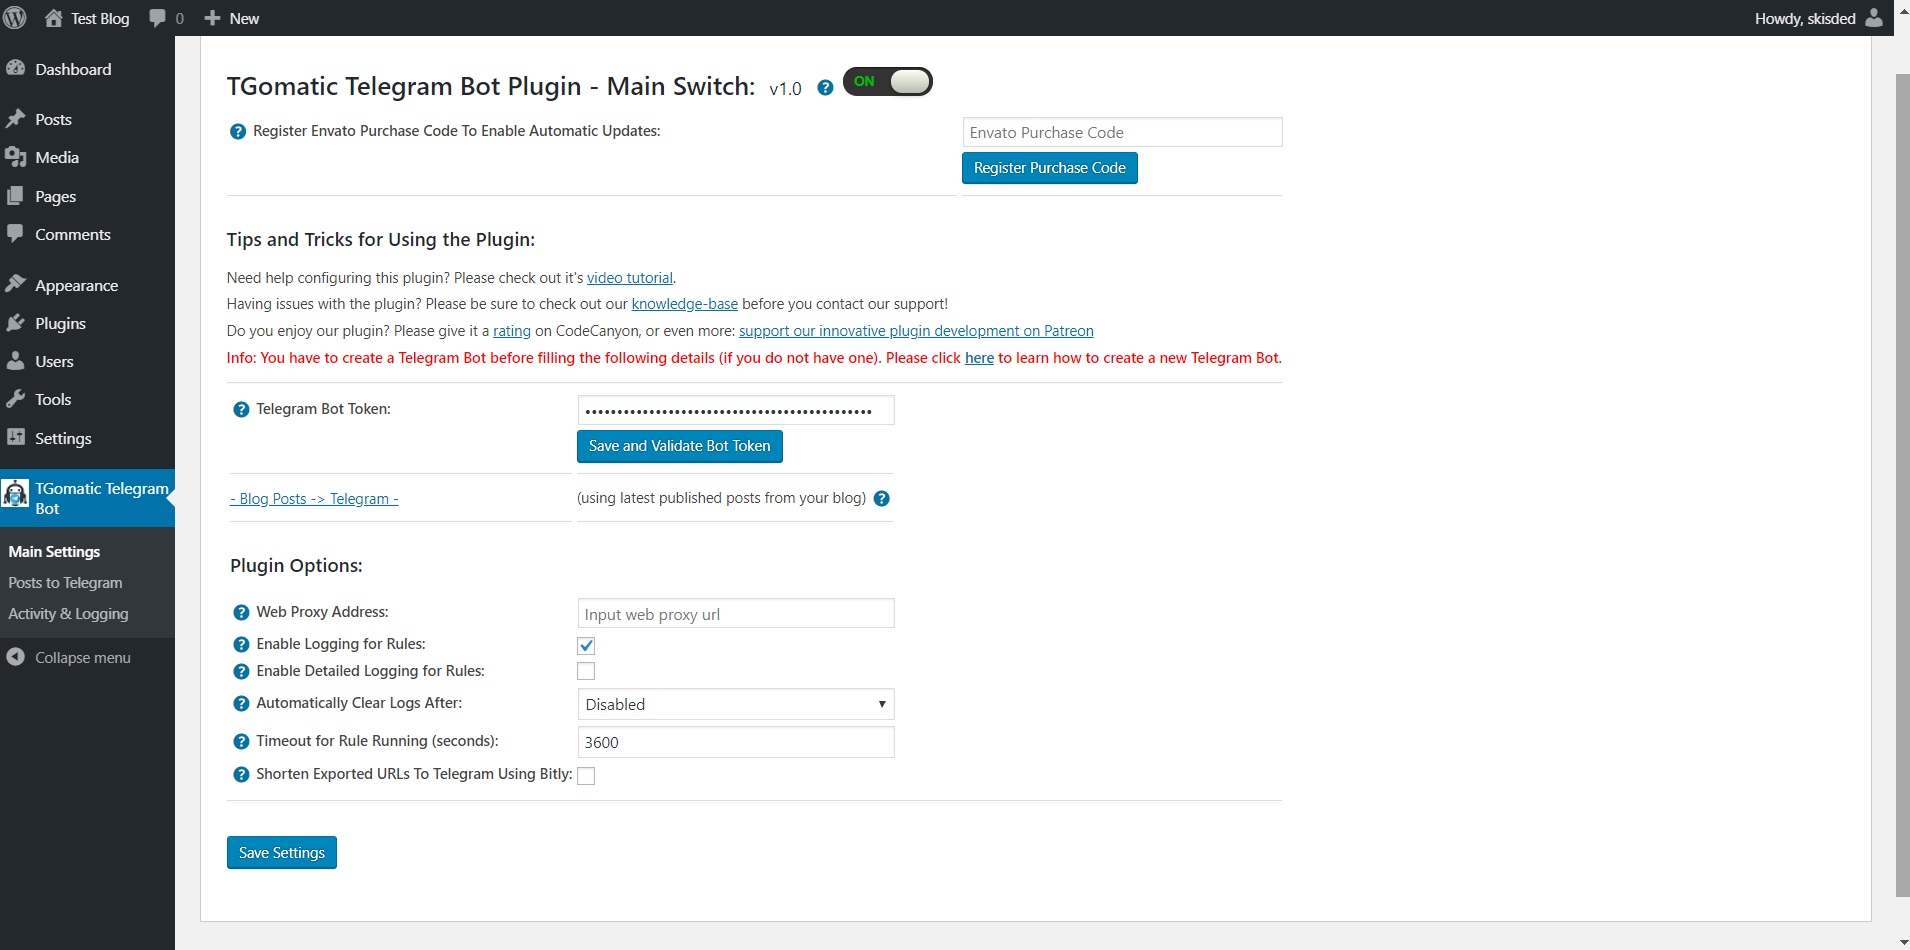Click help icon beside Web Proxy Address
Viewport: 1910px width, 950px height.
[241, 613]
